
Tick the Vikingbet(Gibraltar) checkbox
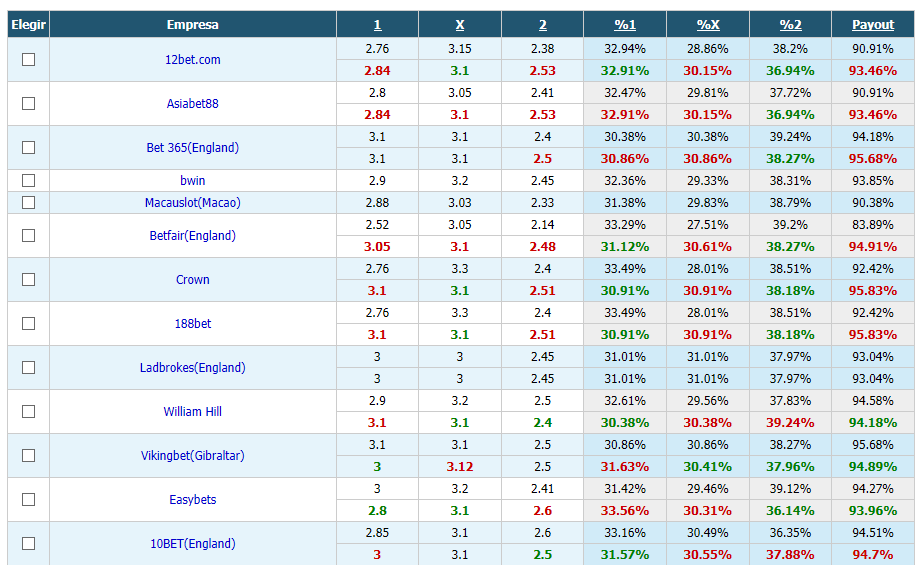click(28, 456)
